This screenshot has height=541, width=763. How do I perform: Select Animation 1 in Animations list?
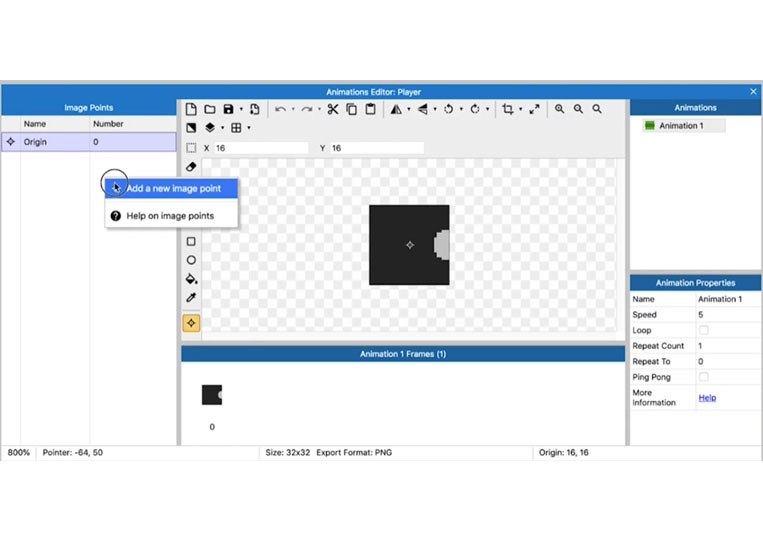point(684,126)
